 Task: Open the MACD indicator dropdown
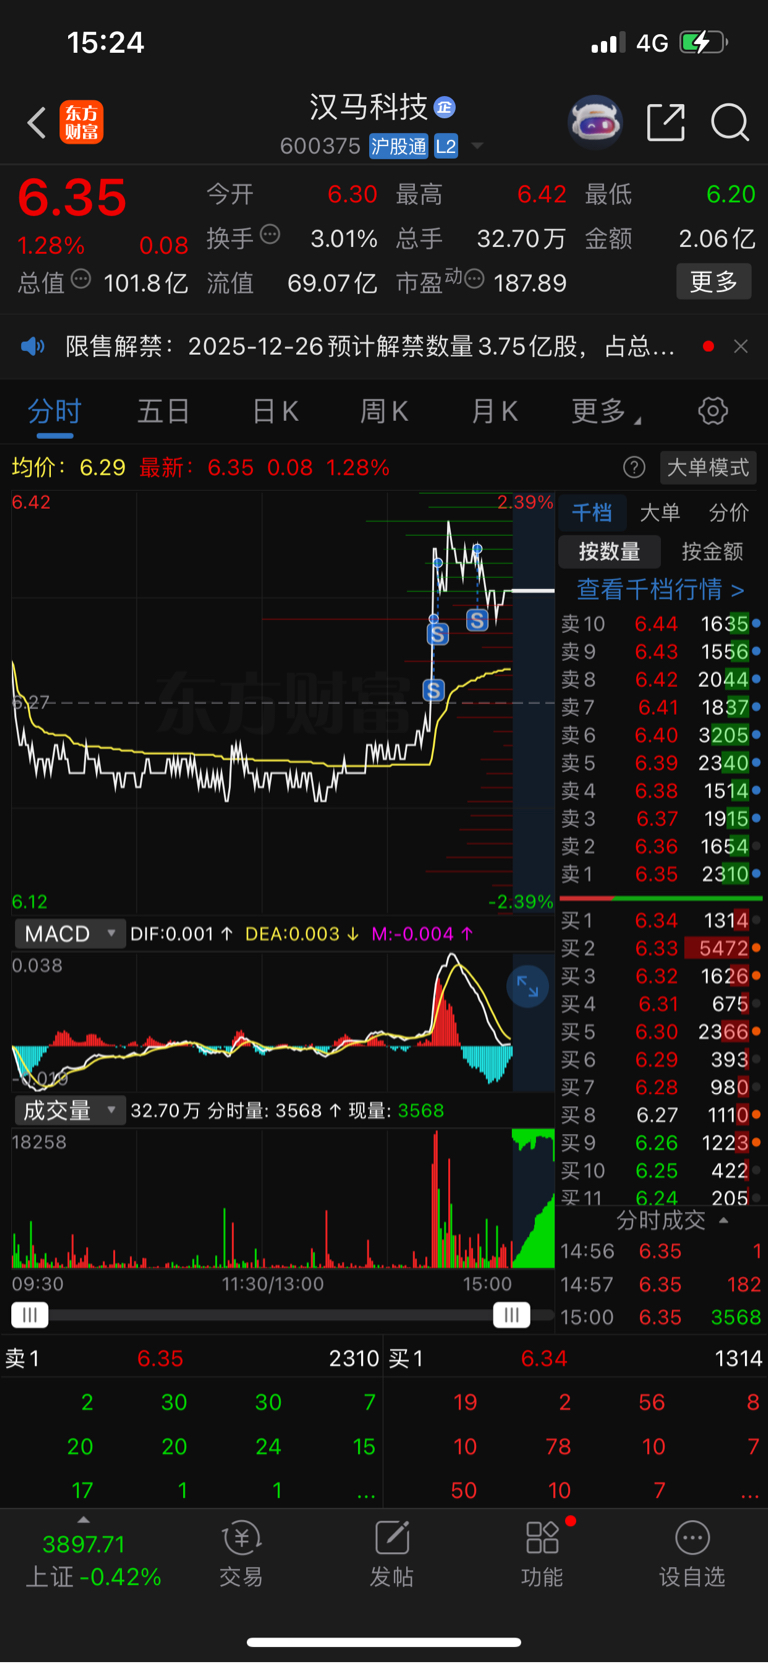(x=69, y=934)
